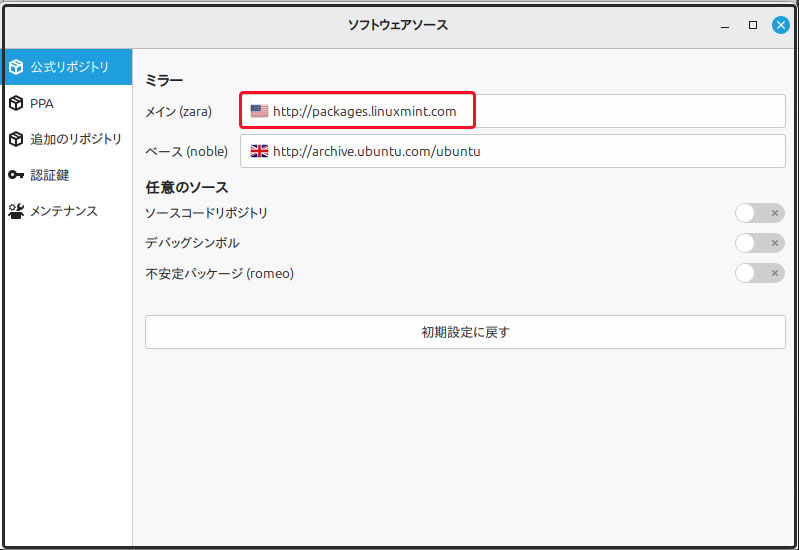Screen dimensions: 799x550
Task: Open the メンテナンス section
Action: (x=66, y=211)
